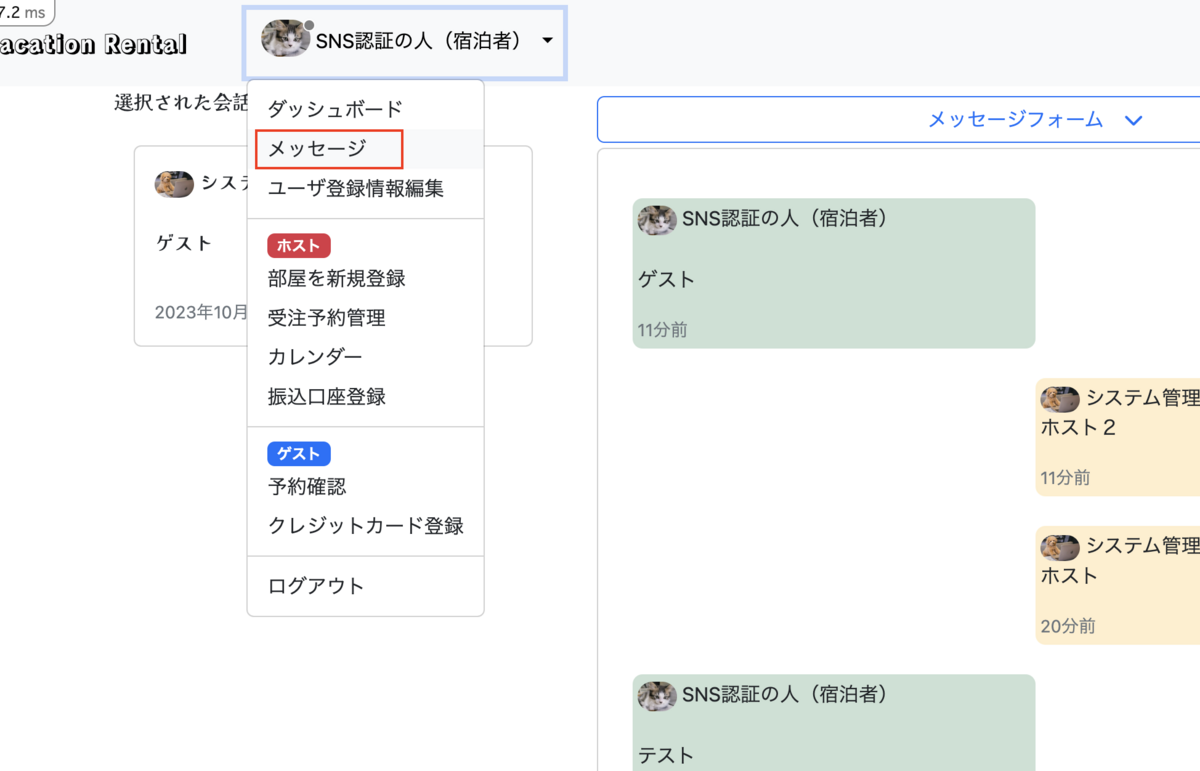Click the blue ゲスト badge

click(298, 454)
